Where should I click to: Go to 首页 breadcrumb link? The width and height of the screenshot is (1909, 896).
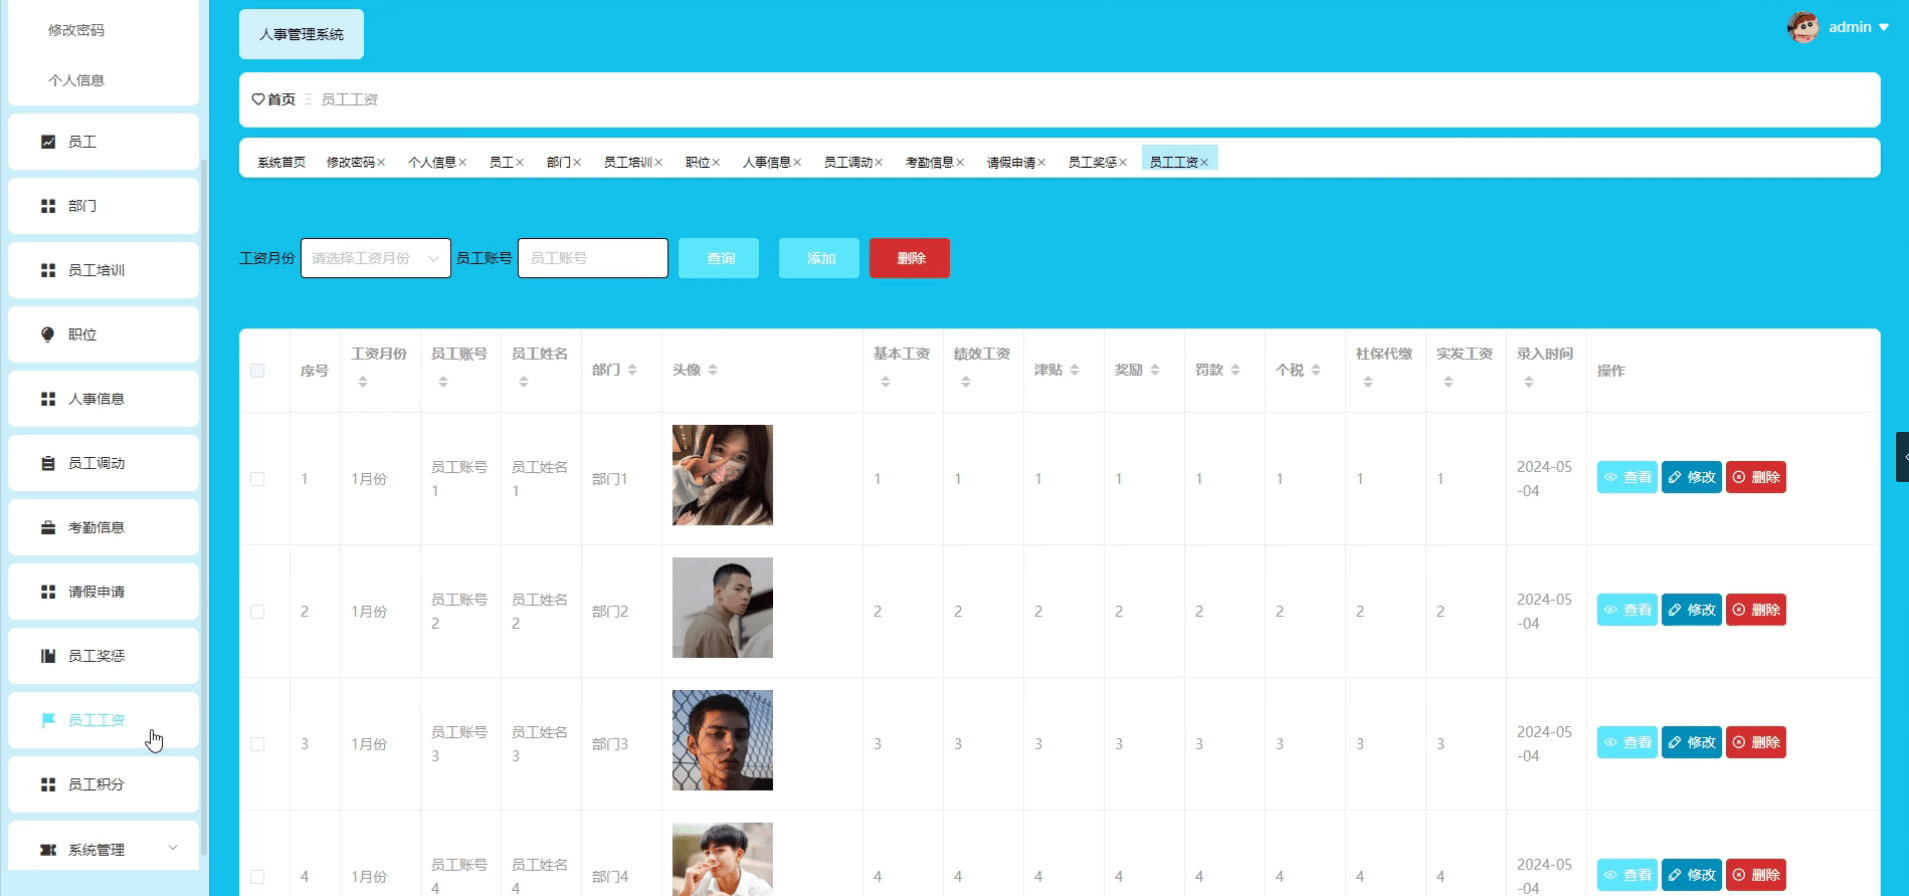point(280,99)
